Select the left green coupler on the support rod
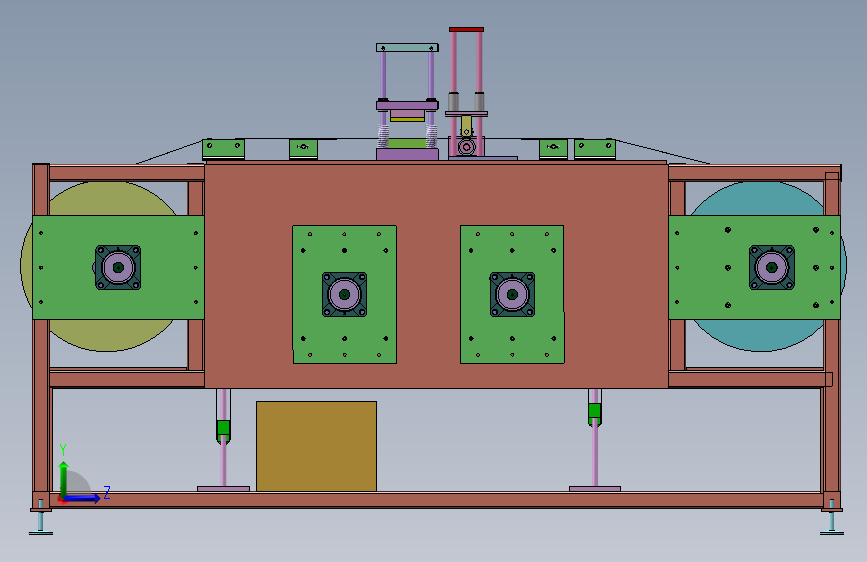 pos(223,428)
